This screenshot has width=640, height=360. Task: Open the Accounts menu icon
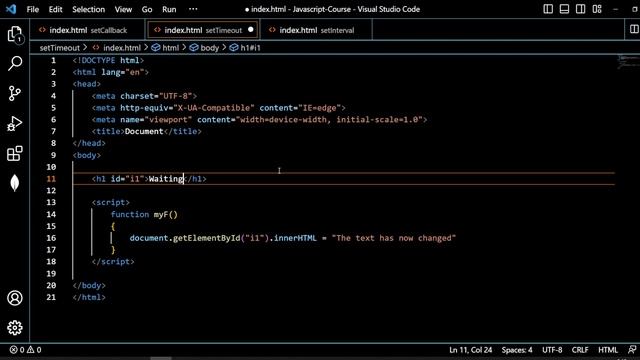[x=15, y=298]
